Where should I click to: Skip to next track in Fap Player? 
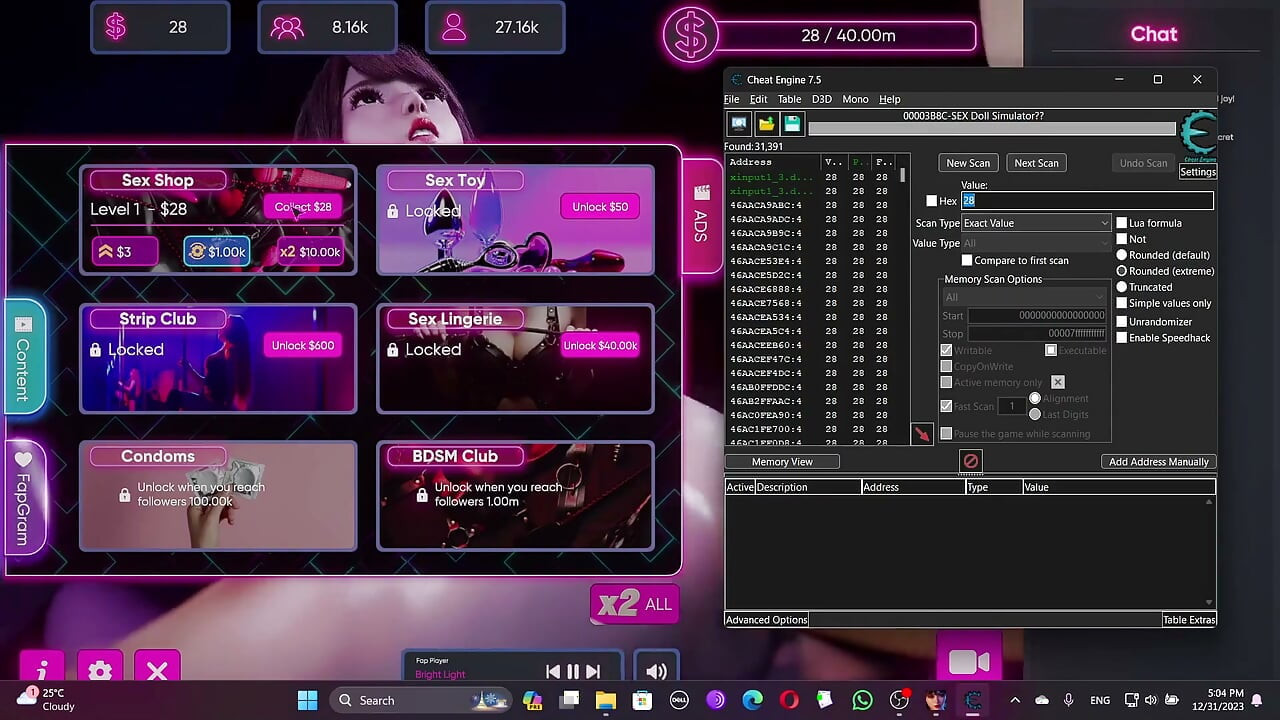click(593, 672)
